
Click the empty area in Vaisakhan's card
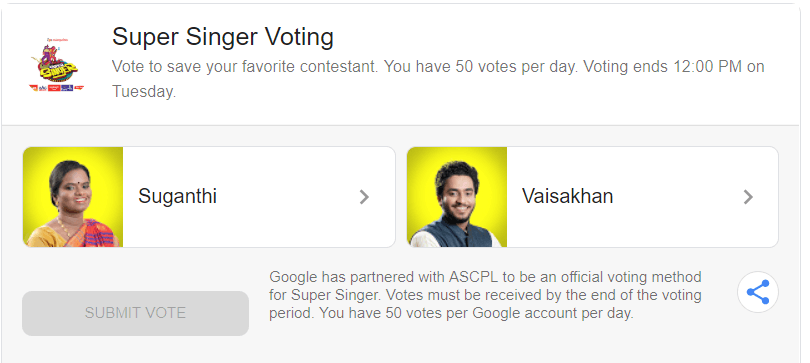(x=677, y=197)
